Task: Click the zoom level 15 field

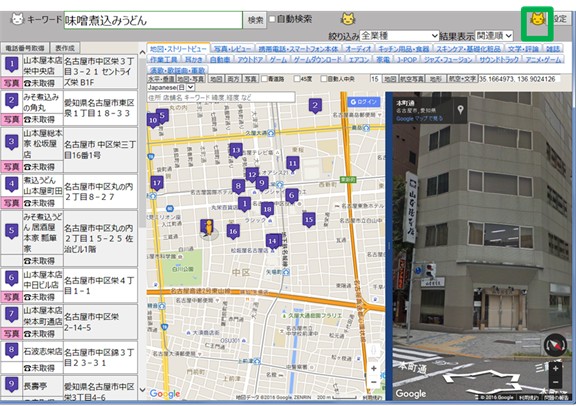Action: tap(375, 79)
